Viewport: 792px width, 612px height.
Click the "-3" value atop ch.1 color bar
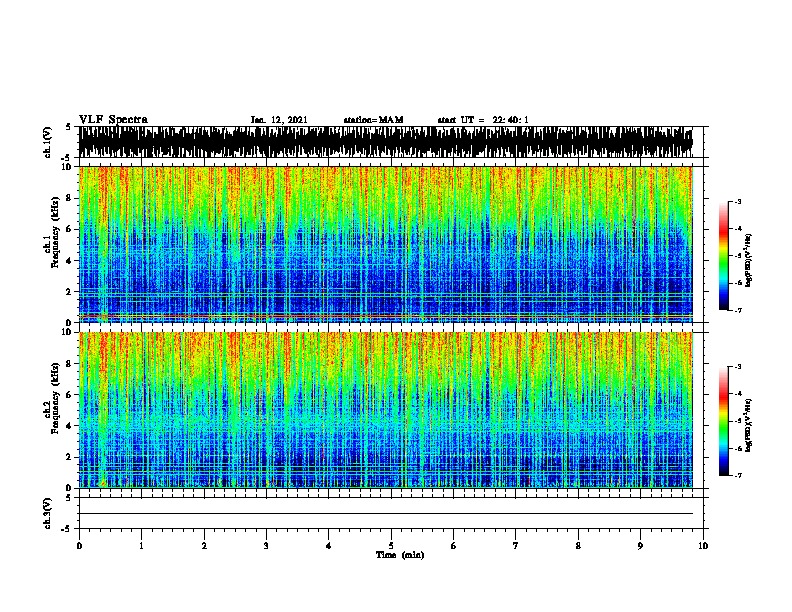coord(737,201)
